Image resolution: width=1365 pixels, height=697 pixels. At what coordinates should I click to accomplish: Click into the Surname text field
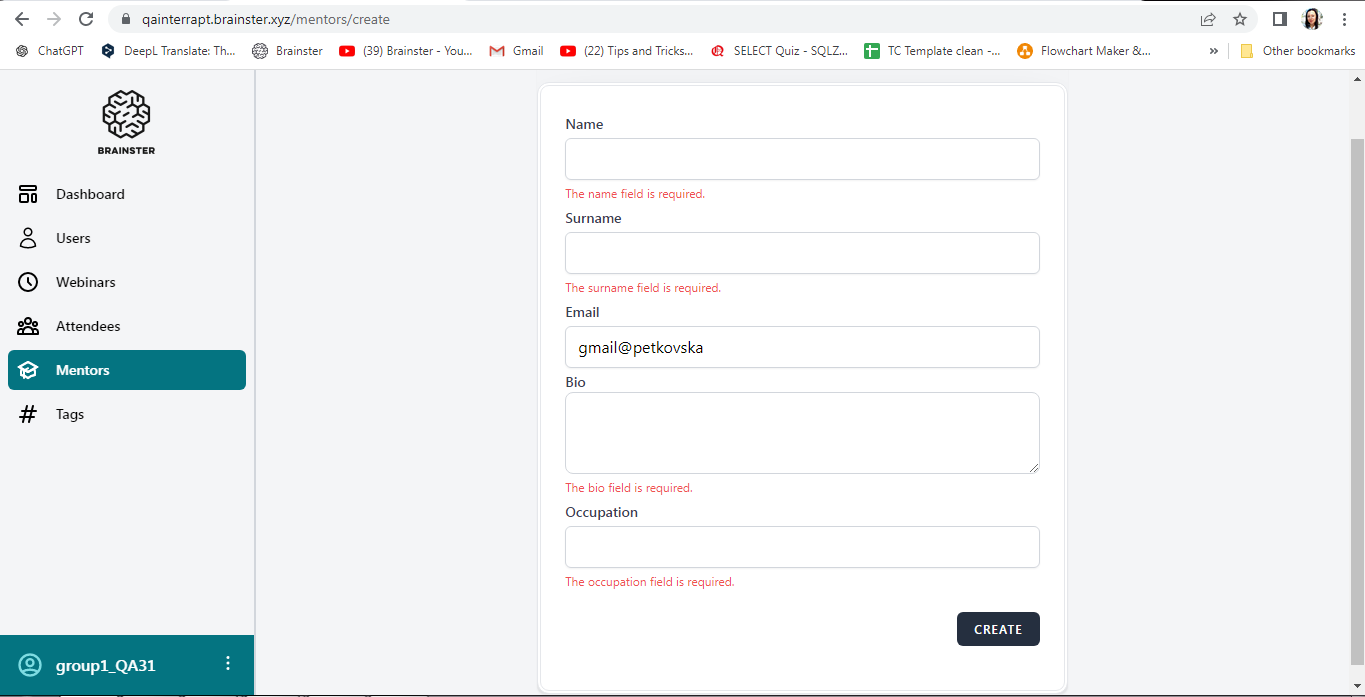(x=802, y=253)
